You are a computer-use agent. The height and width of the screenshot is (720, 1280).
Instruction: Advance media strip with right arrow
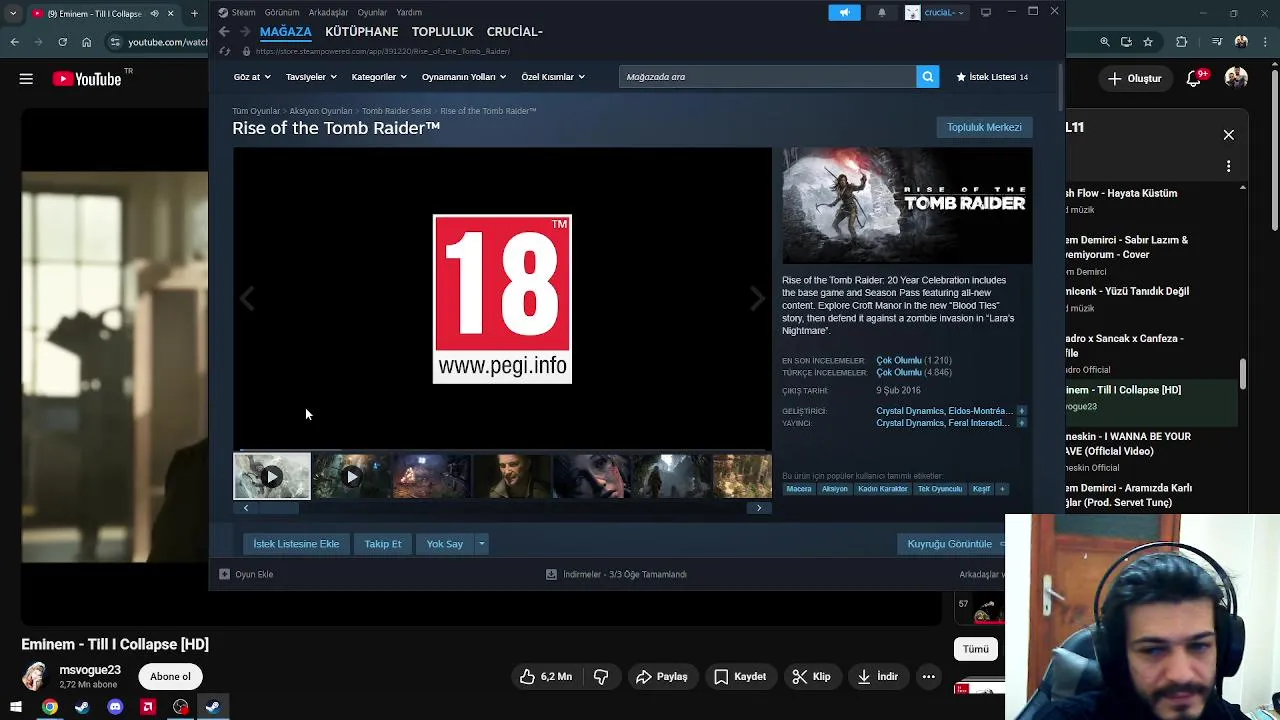point(759,508)
